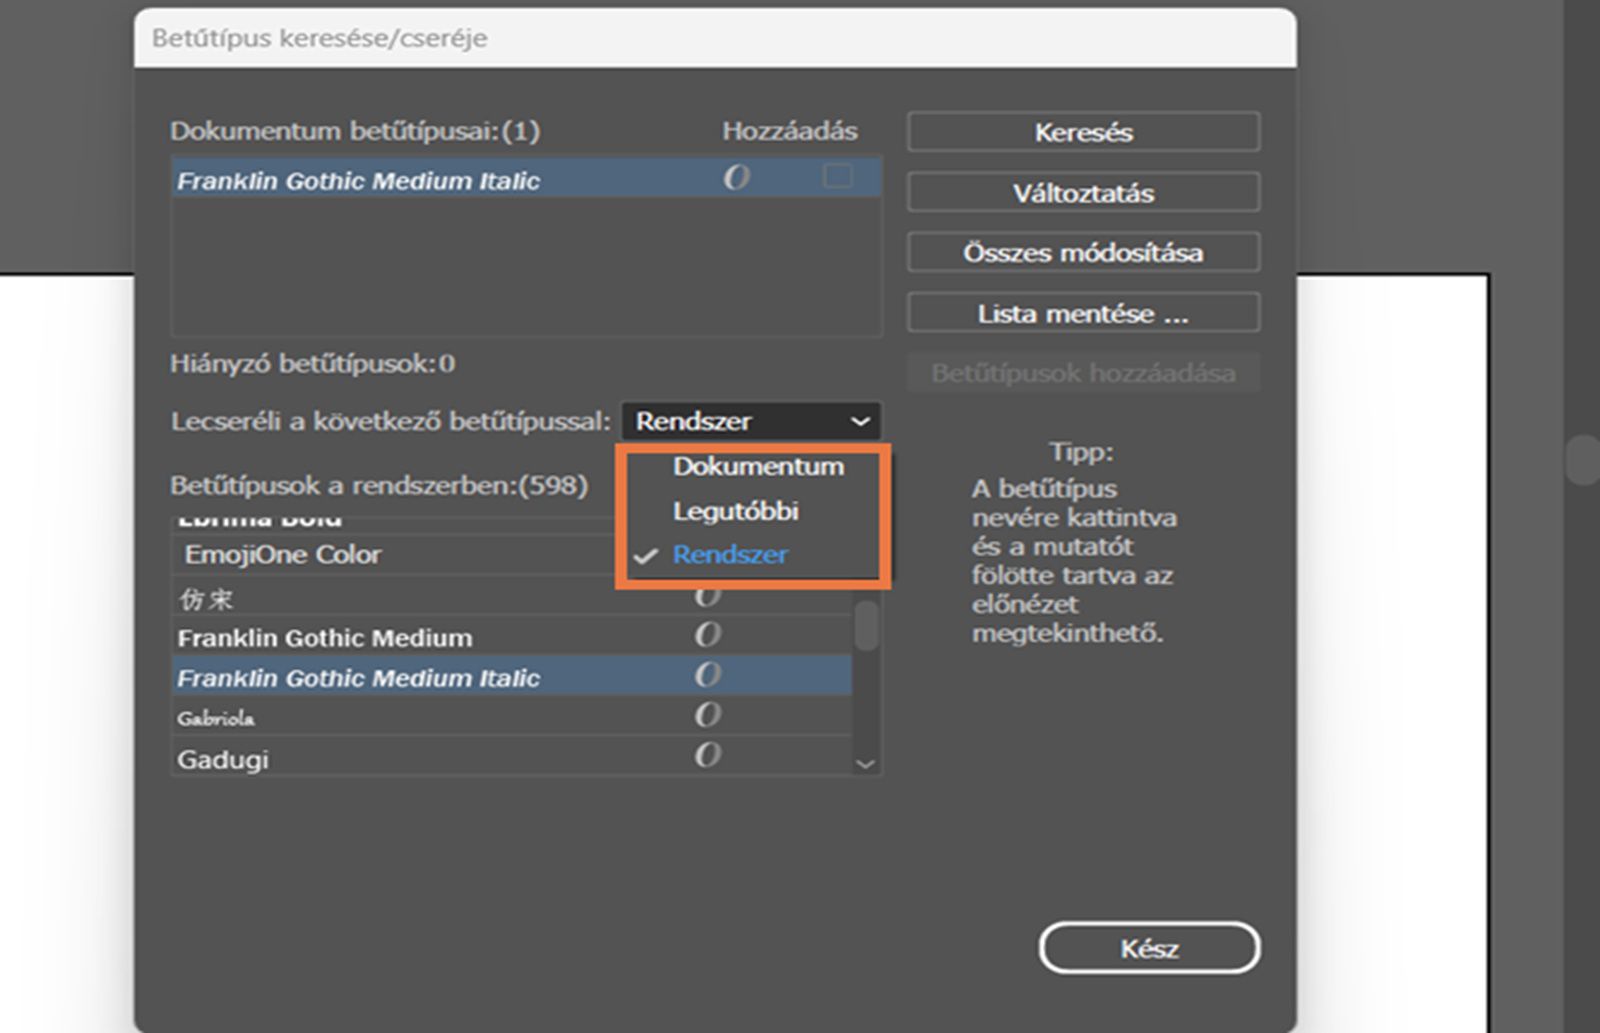Image resolution: width=1600 pixels, height=1033 pixels.
Task: Open the Lecseréli a következő betűtípussal dropdown
Action: [751, 421]
